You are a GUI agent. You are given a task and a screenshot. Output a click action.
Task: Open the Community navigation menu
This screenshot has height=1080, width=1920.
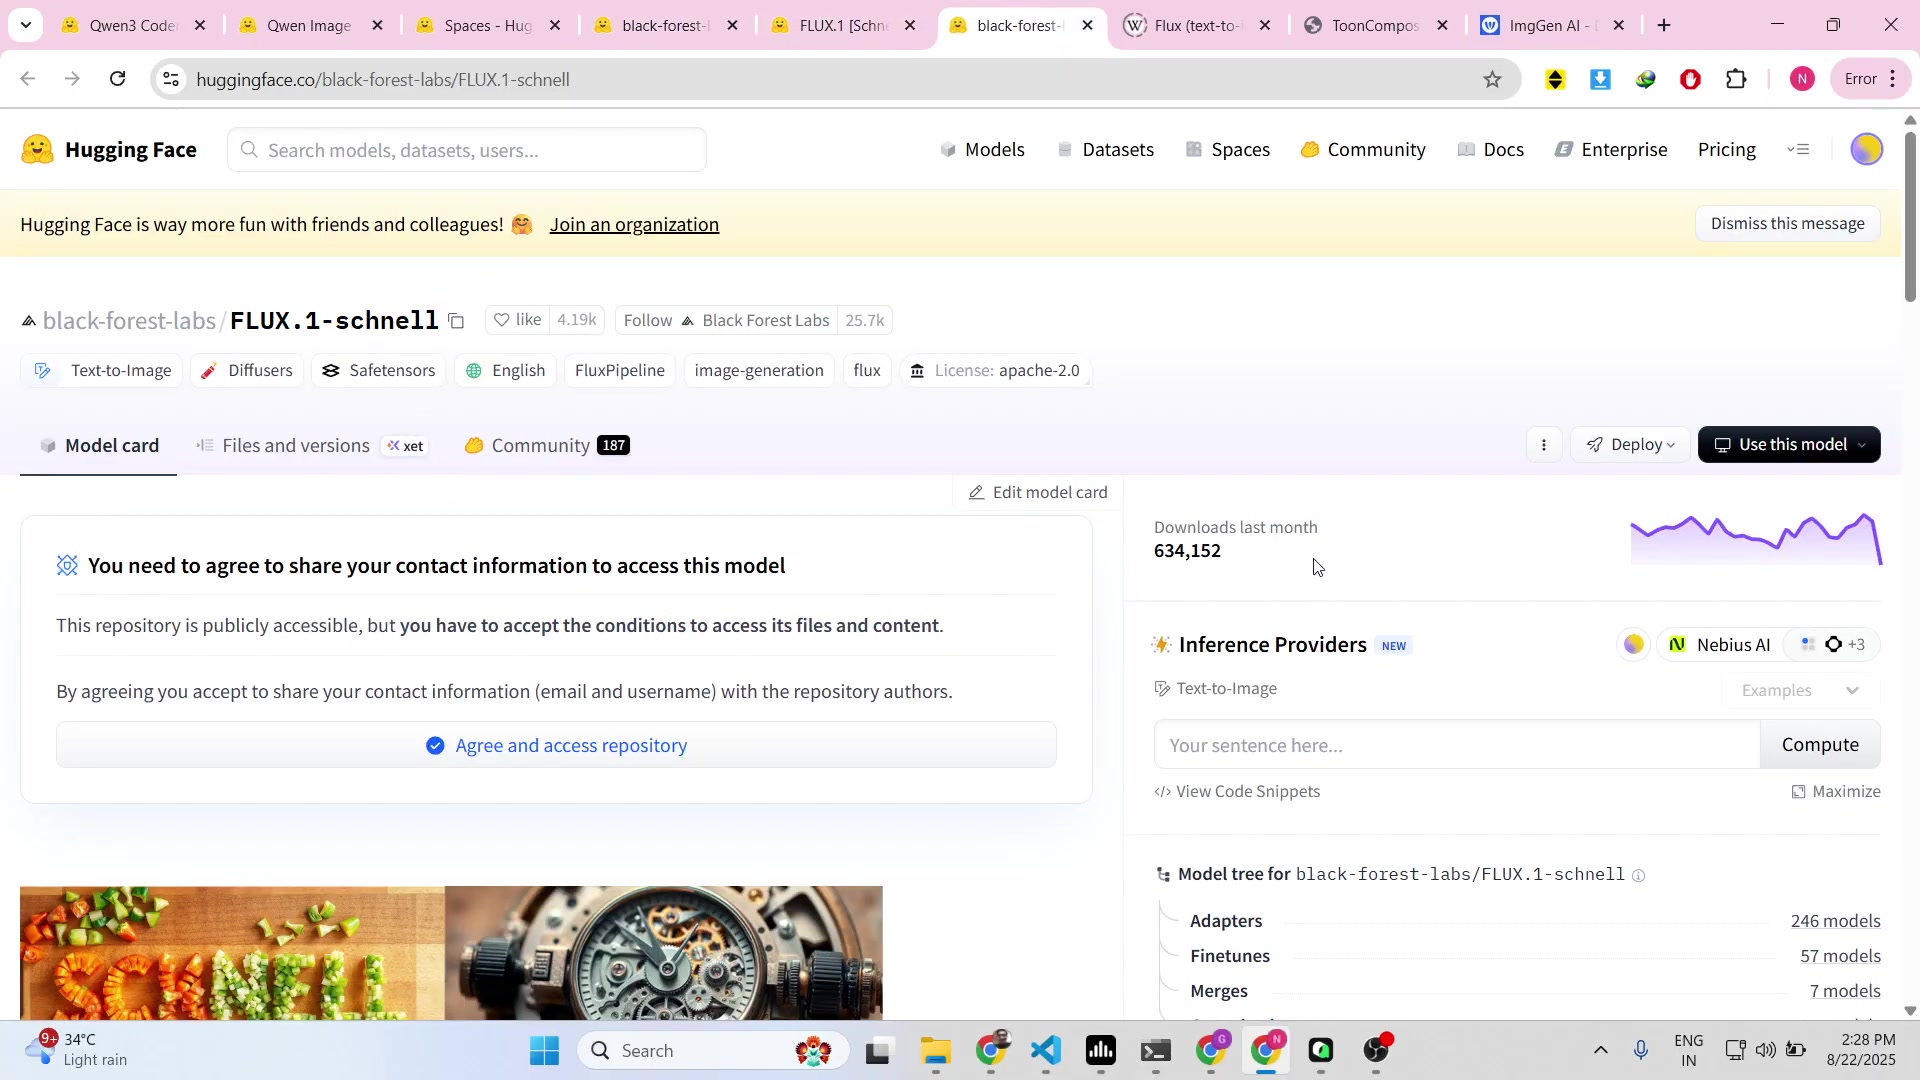1363,150
